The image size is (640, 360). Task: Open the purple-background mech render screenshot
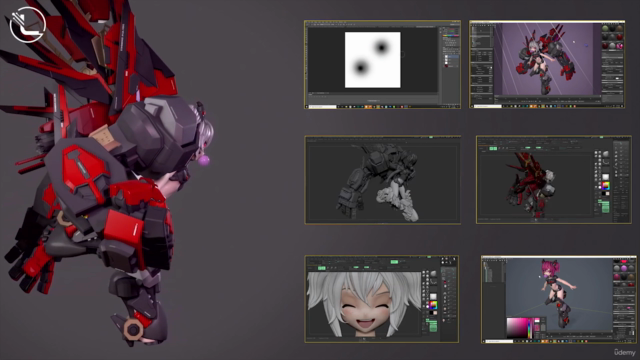tap(547, 64)
